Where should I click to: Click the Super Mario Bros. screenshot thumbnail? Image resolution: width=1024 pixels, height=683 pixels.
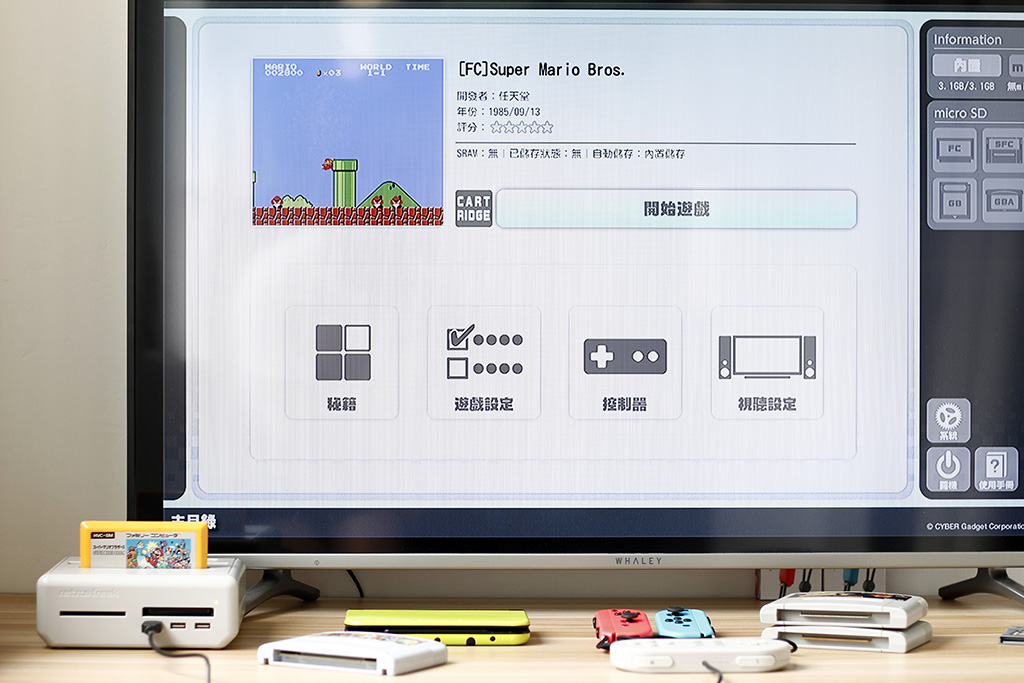point(348,142)
